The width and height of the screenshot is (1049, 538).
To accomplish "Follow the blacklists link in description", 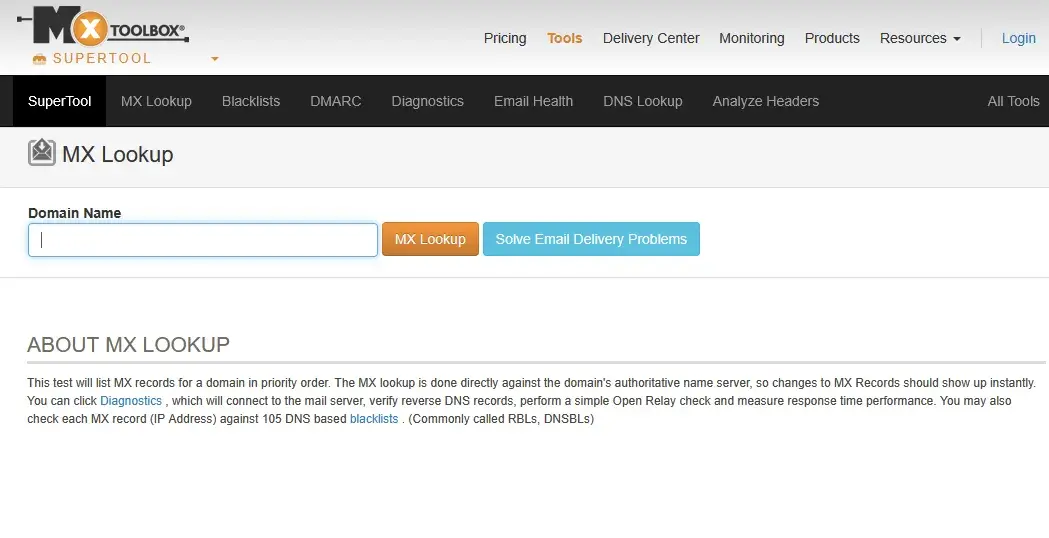I will (x=374, y=419).
